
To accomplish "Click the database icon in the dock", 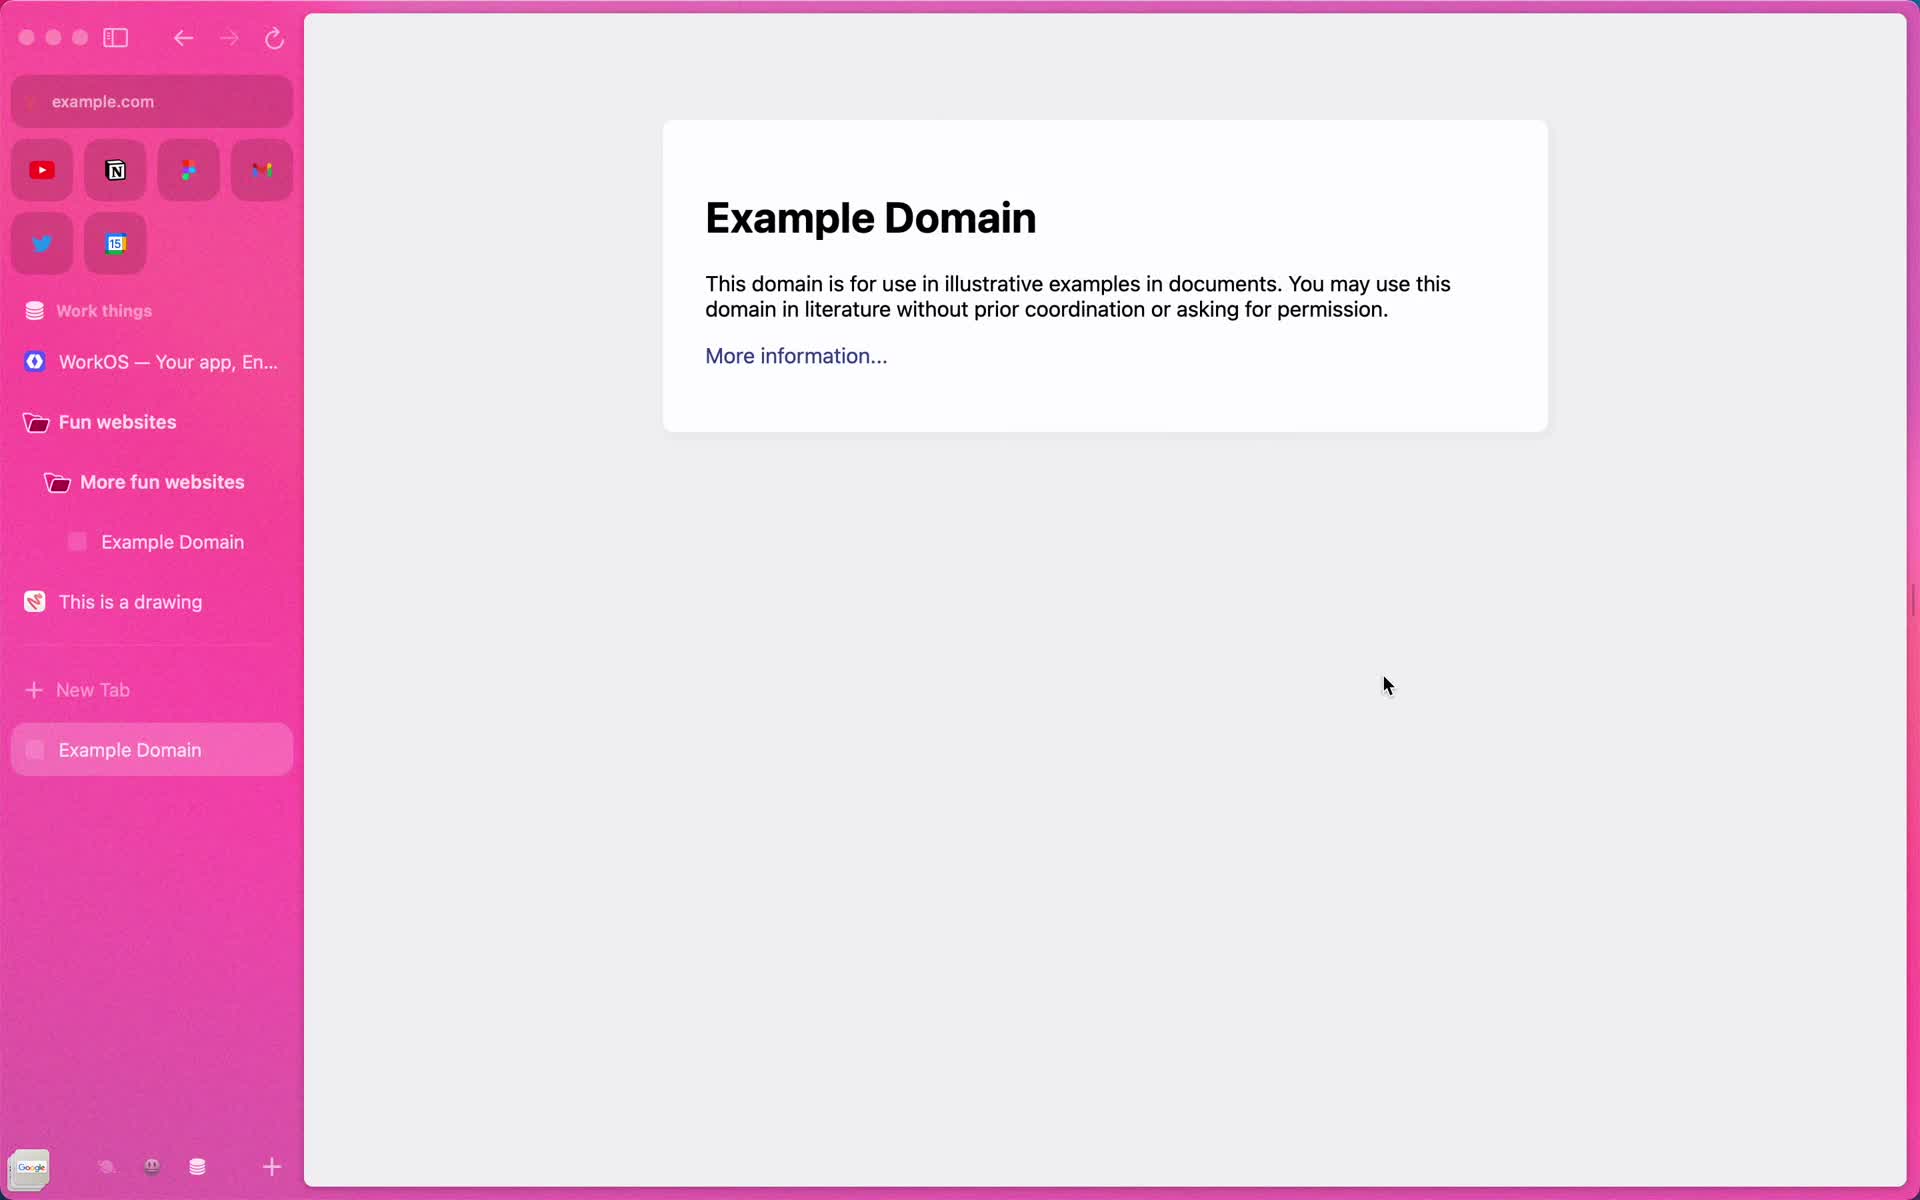I will (198, 1167).
